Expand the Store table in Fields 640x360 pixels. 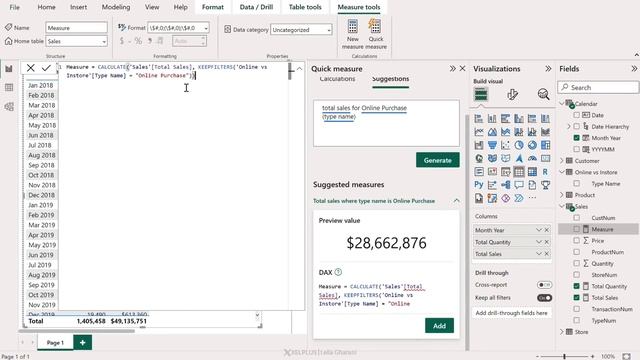[x=562, y=331]
